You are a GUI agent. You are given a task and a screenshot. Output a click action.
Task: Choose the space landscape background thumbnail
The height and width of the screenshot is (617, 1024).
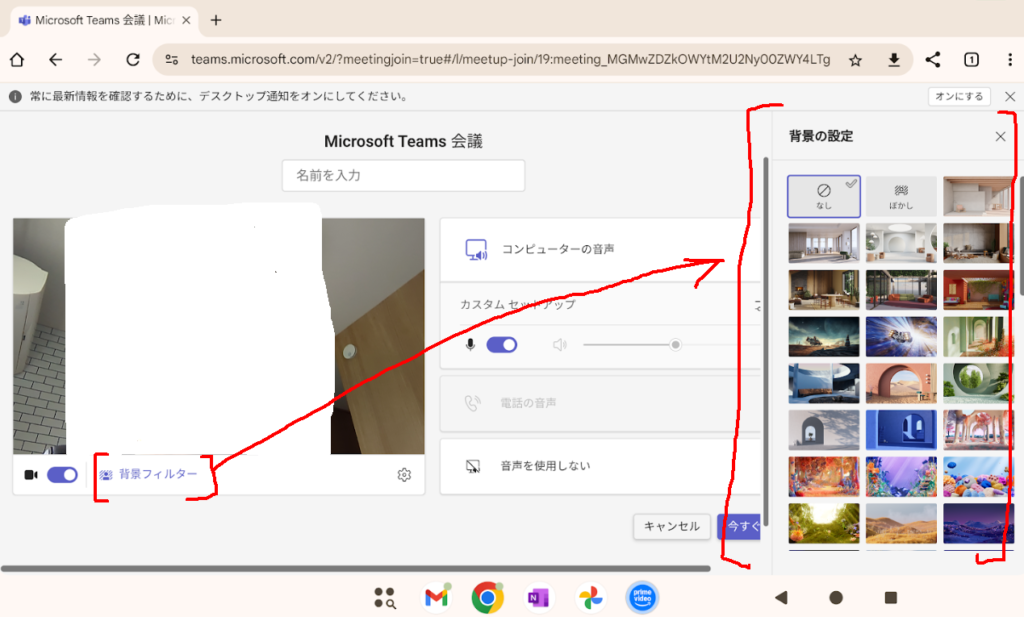tap(824, 337)
